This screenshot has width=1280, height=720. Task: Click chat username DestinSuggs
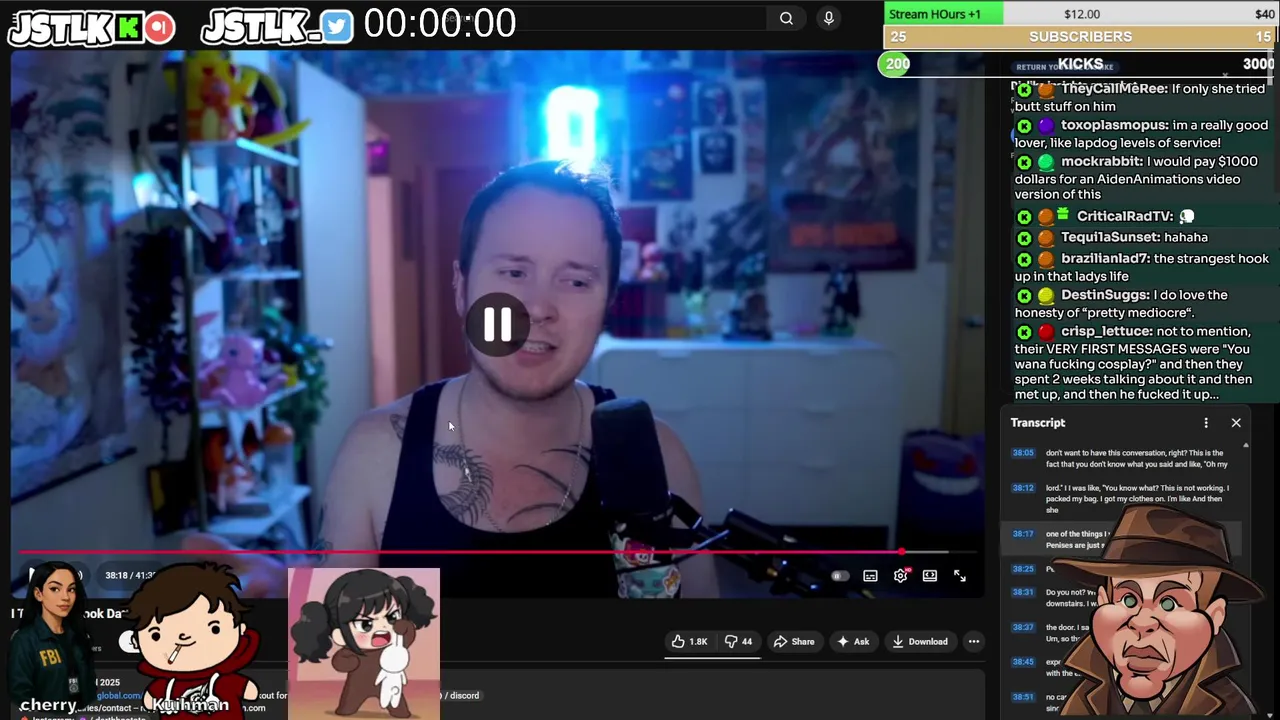coord(1104,295)
